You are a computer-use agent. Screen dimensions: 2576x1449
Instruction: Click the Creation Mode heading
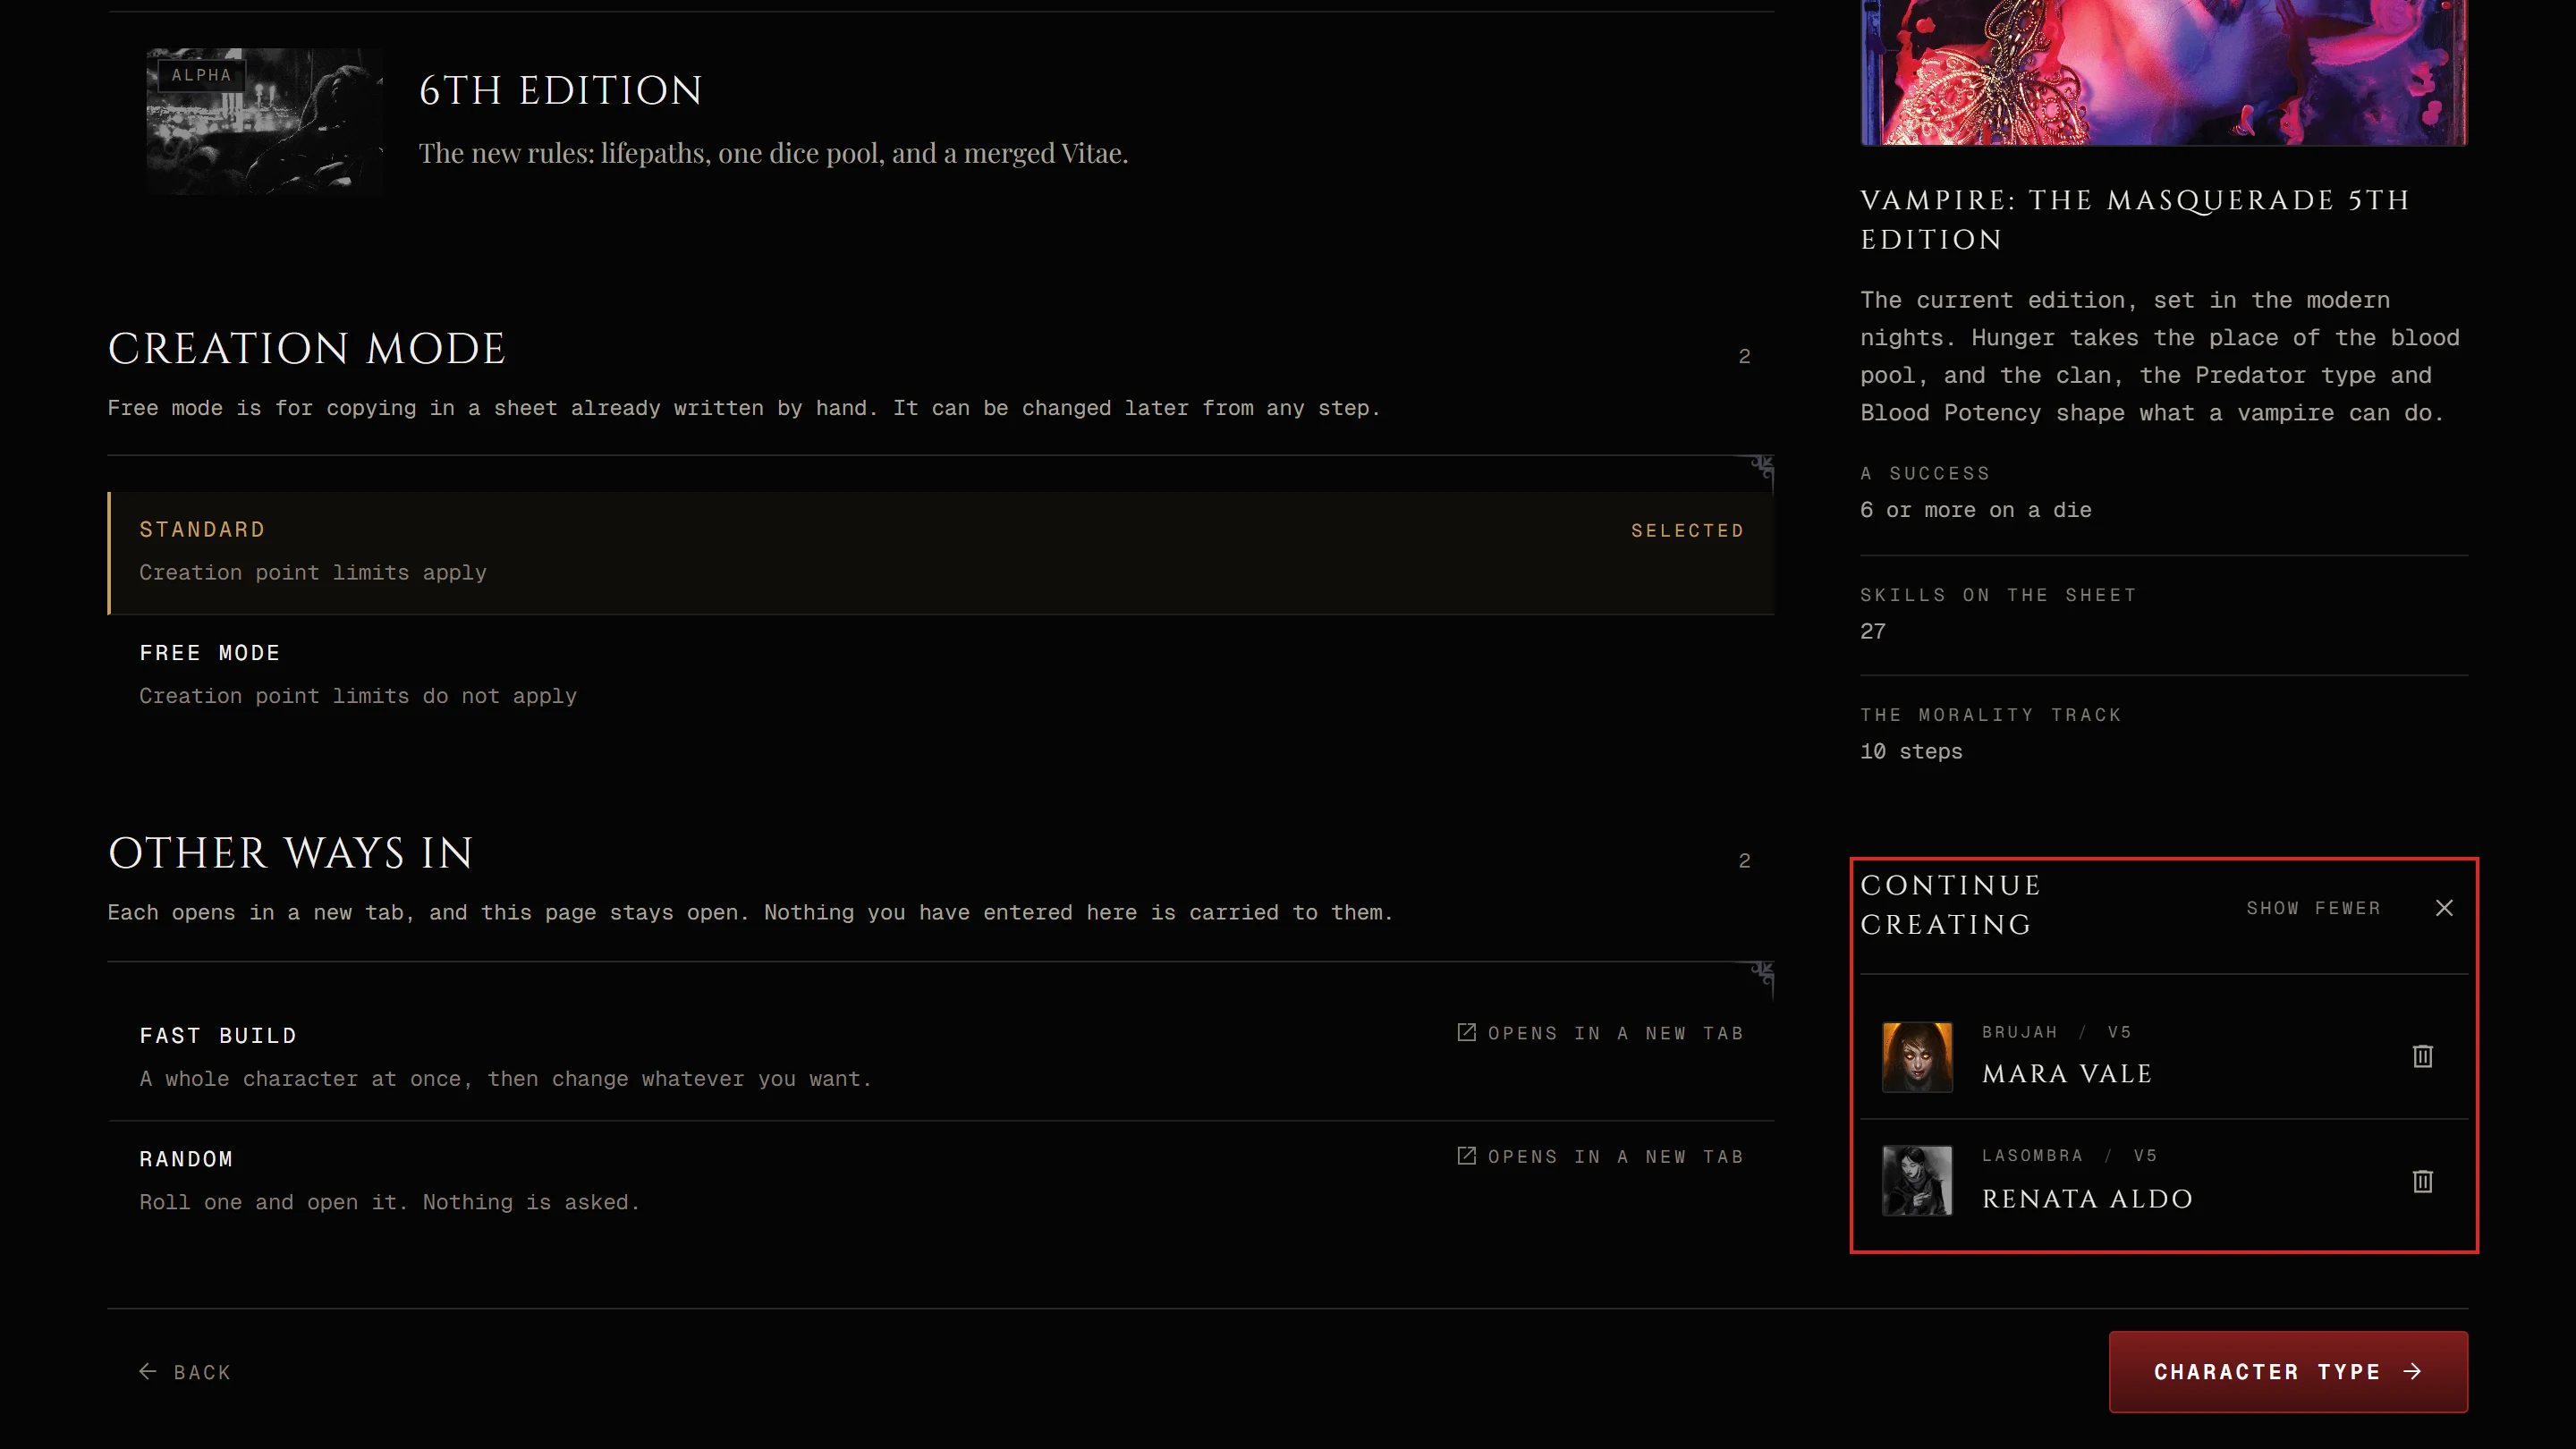tap(306, 348)
